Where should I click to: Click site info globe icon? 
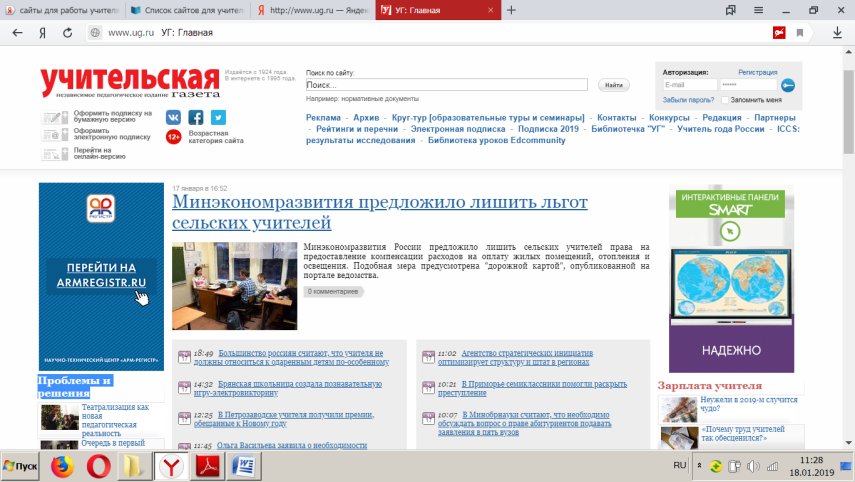click(95, 33)
